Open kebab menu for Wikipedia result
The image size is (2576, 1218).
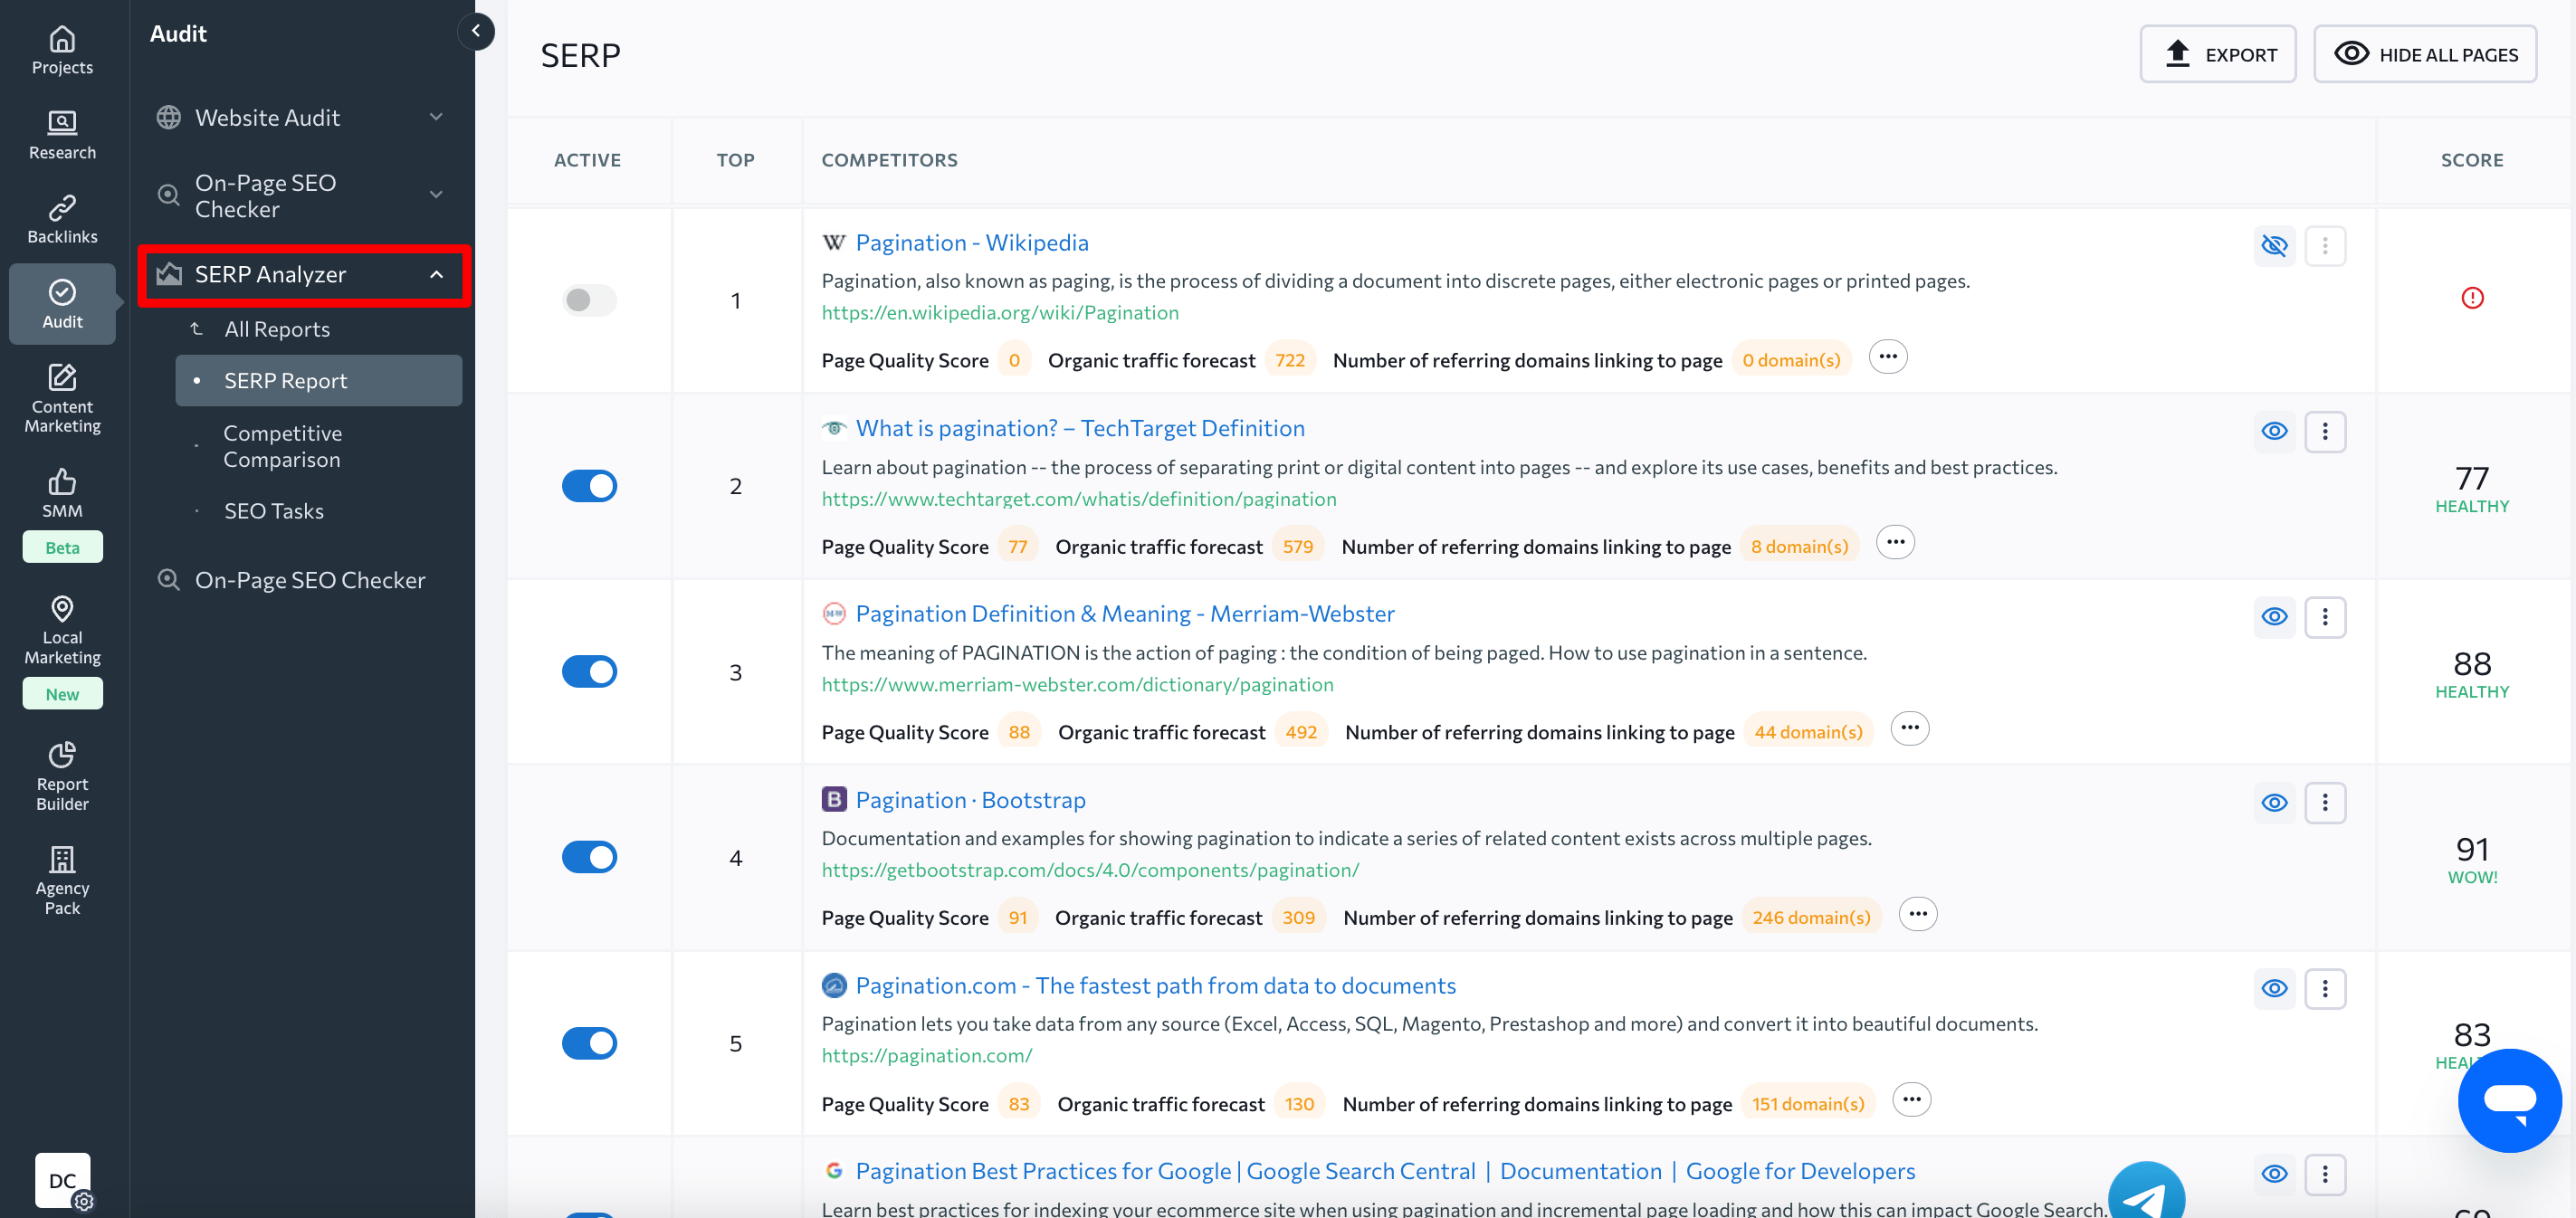click(x=2325, y=245)
